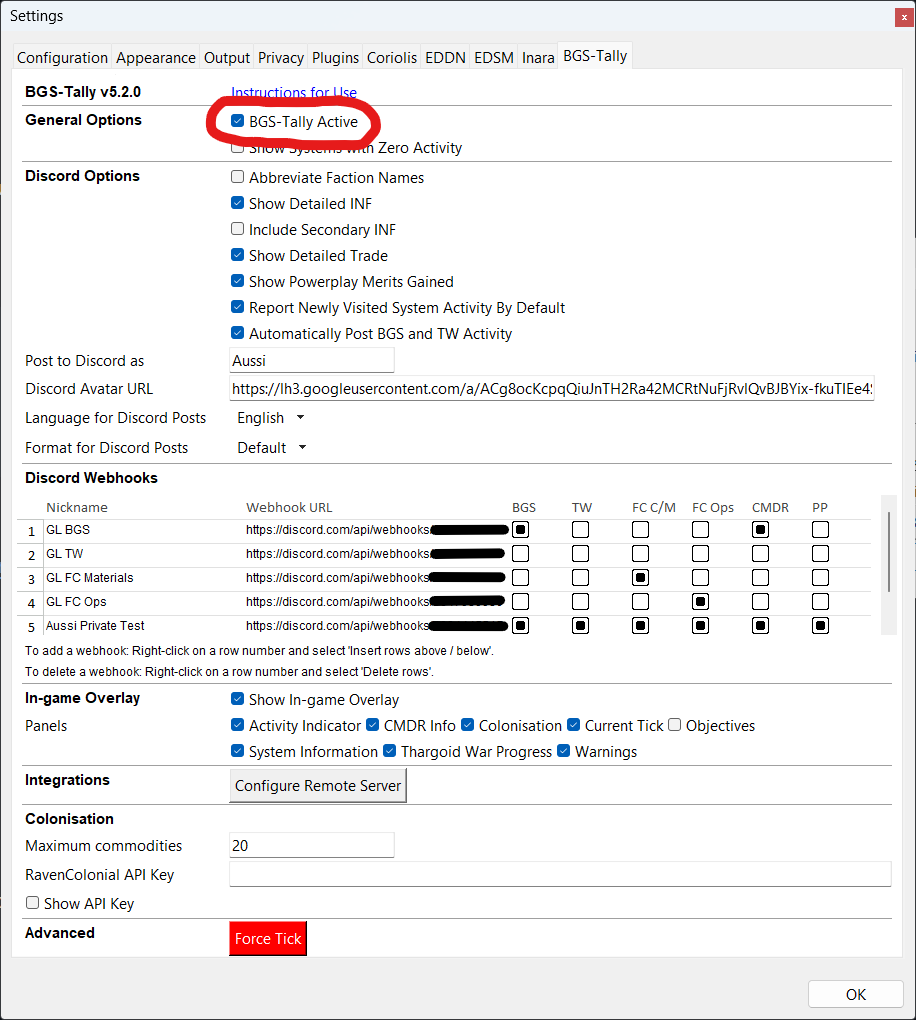
Task: Click the webhooks table vertical scrollbar
Action: (889, 564)
